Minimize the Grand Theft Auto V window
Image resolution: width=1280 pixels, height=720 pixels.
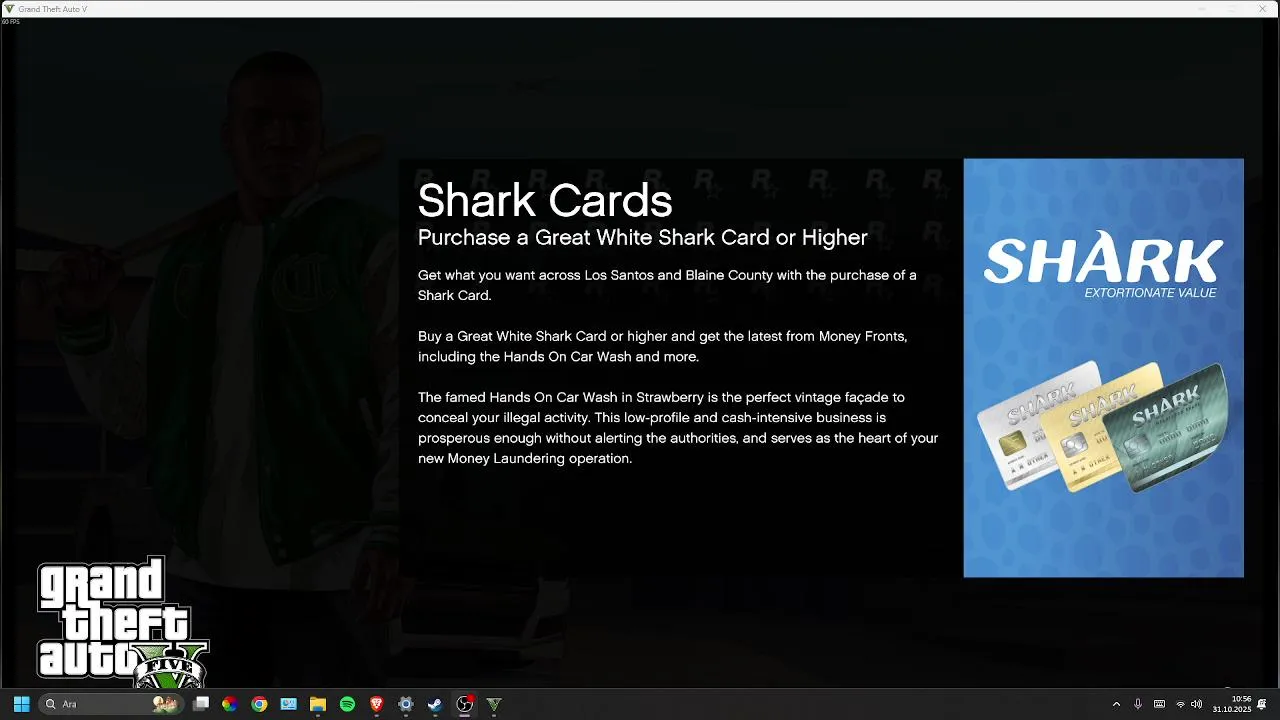click(1202, 9)
